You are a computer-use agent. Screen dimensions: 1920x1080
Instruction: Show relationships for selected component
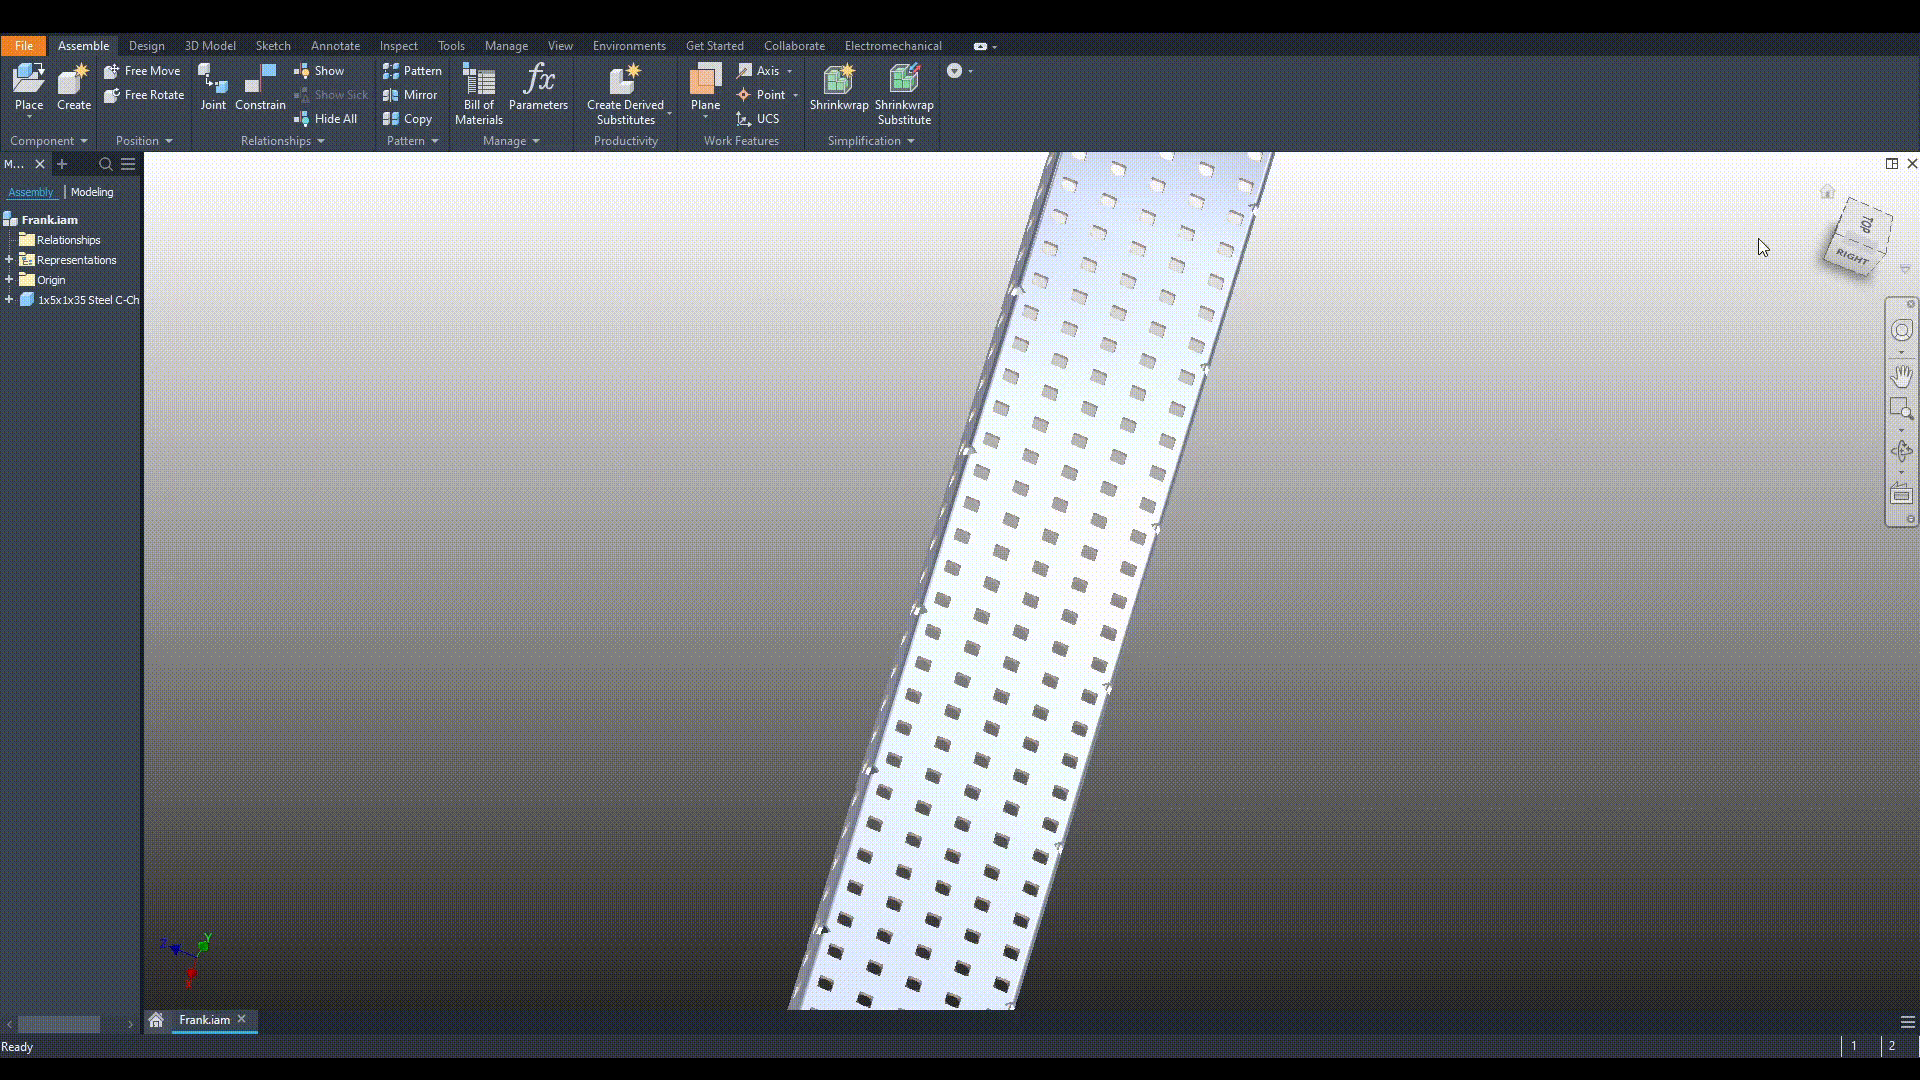319,71
